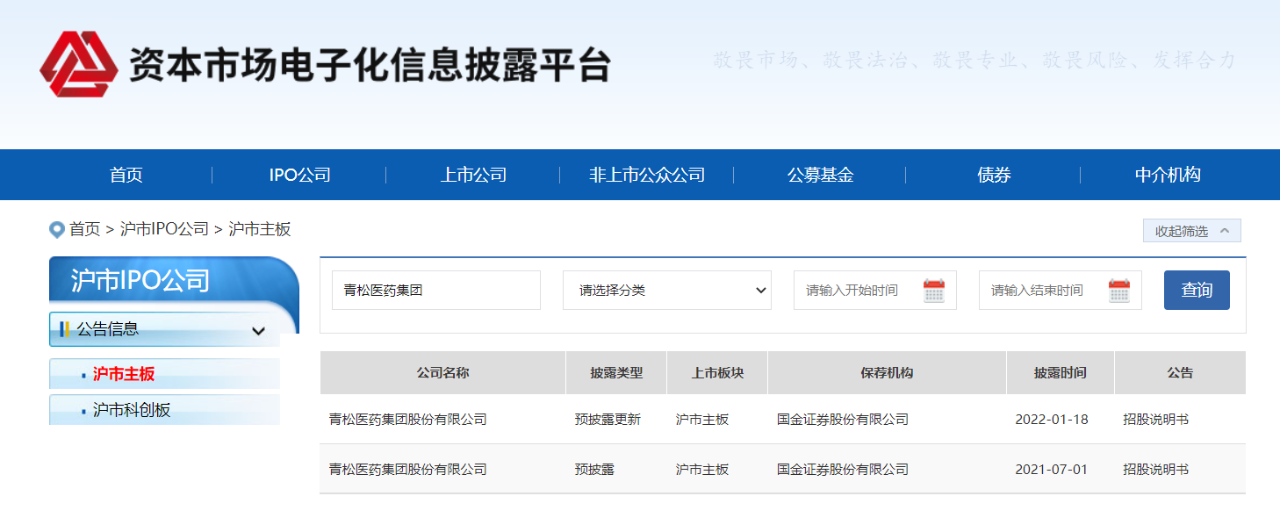Open the 请选择分类 category dropdown
This screenshot has width=1280, height=511.
[667, 290]
